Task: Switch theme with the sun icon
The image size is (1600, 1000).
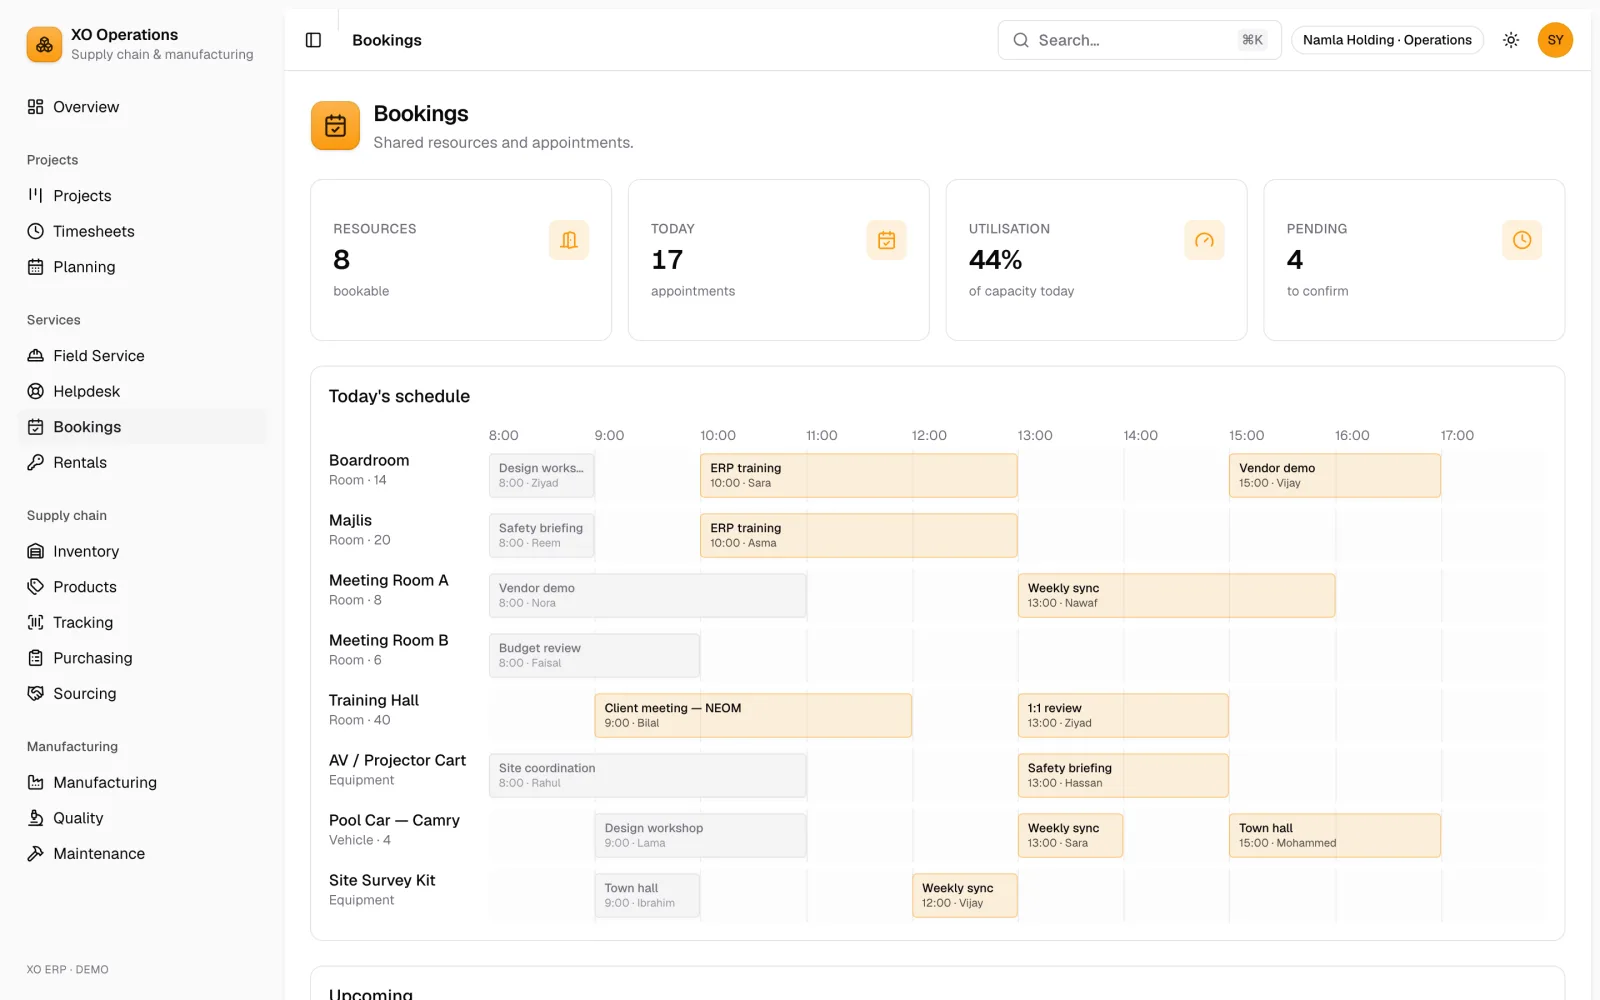Action: click(1511, 40)
